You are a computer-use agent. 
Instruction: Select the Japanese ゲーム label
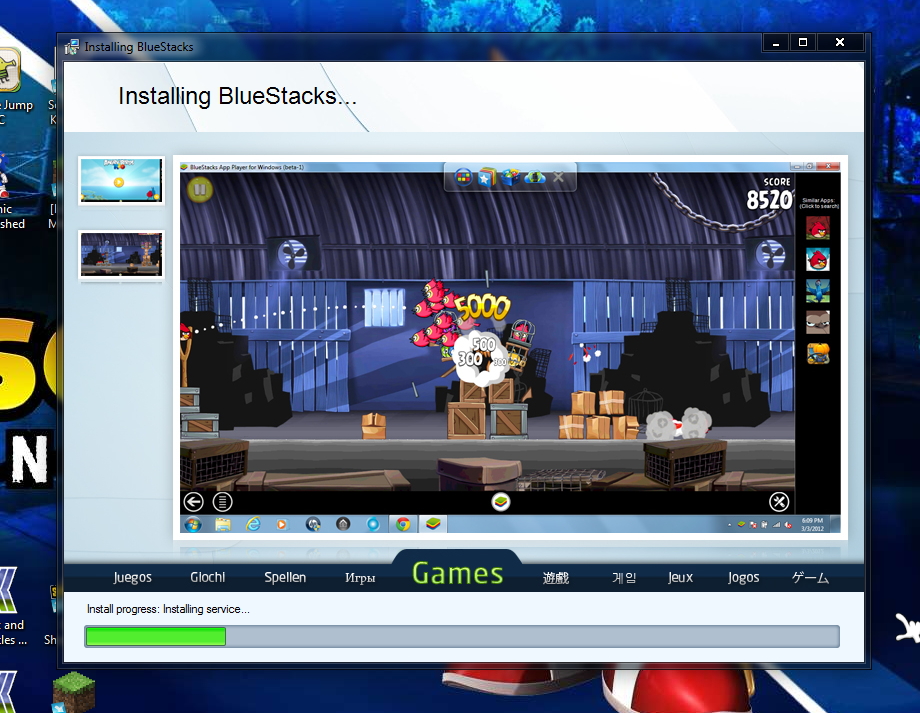click(810, 578)
